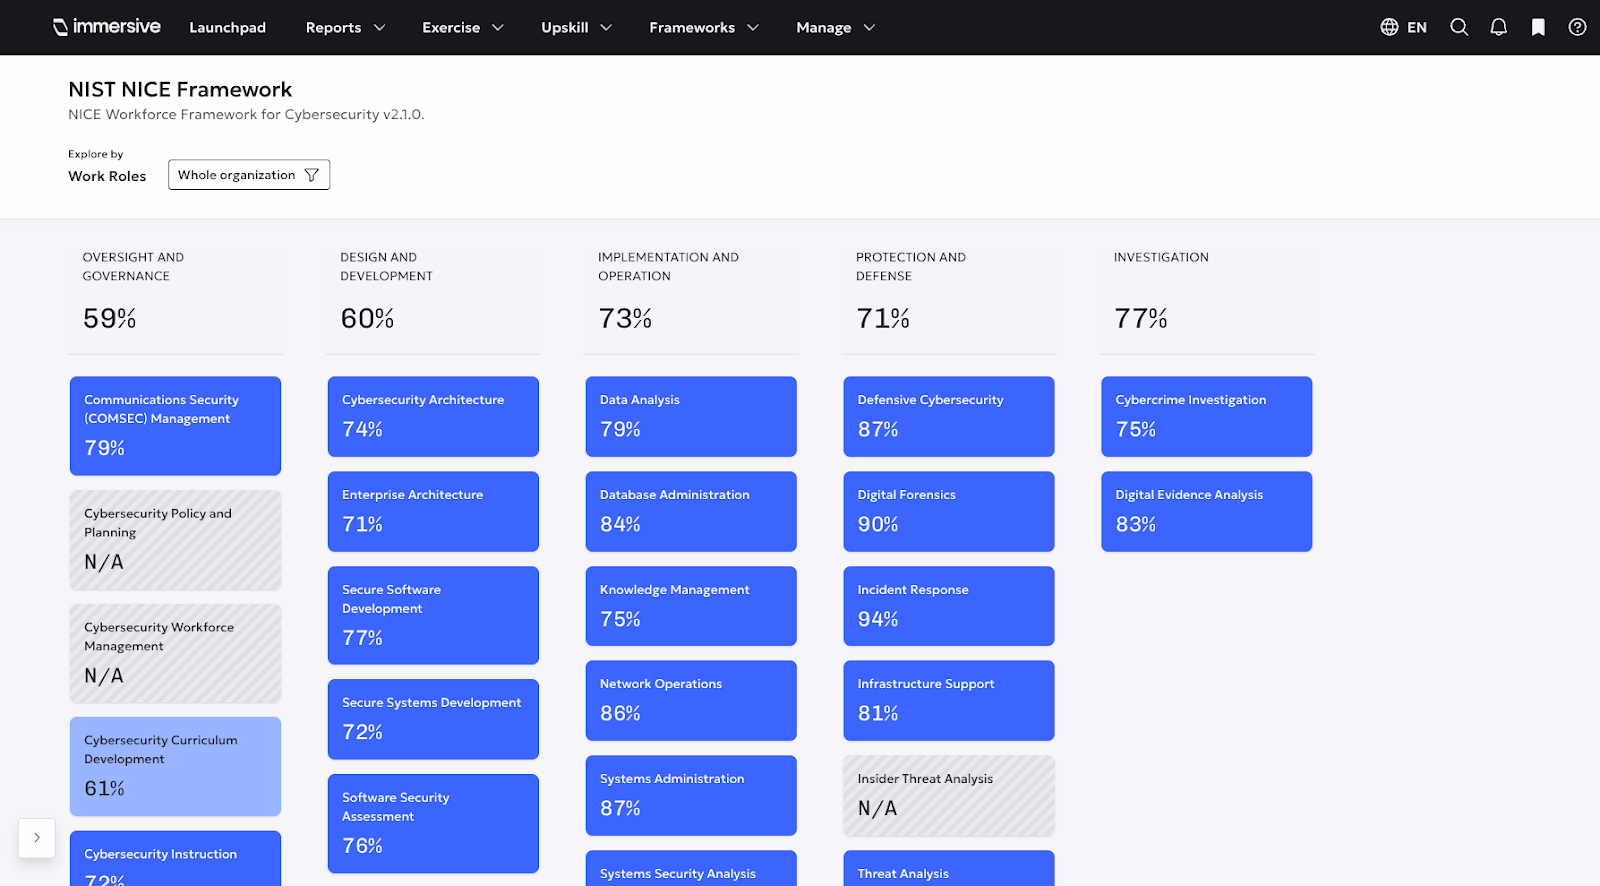Go to Launchpad
This screenshot has height=886, width=1600.
pyautogui.click(x=228, y=27)
